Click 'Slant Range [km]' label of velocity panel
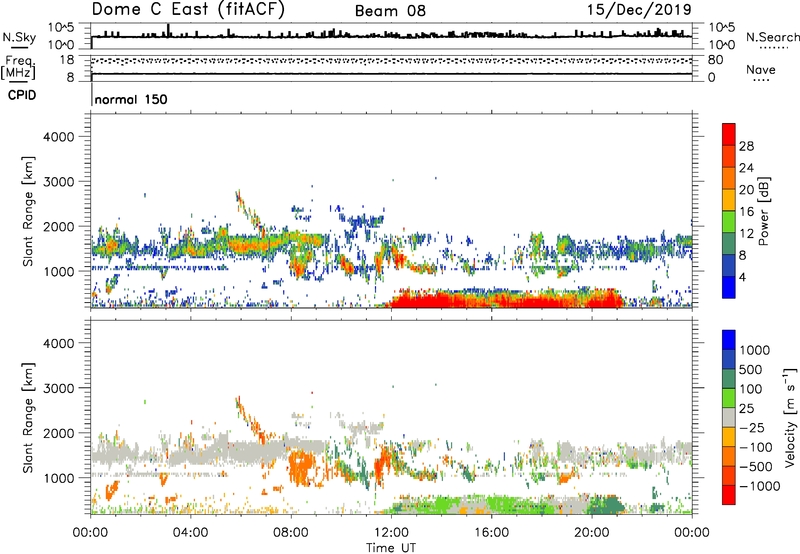The image size is (800, 554). click(x=28, y=417)
